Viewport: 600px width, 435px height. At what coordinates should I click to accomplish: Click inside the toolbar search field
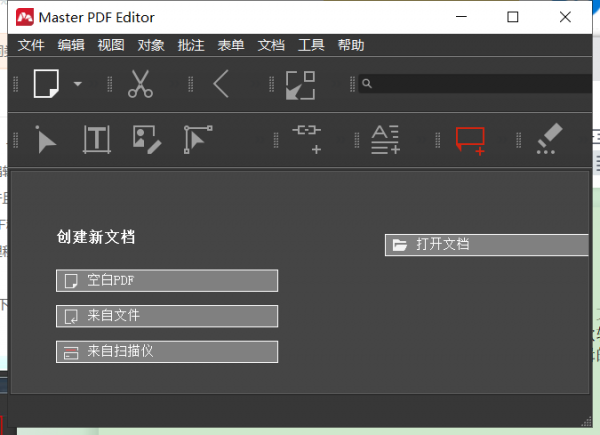476,83
